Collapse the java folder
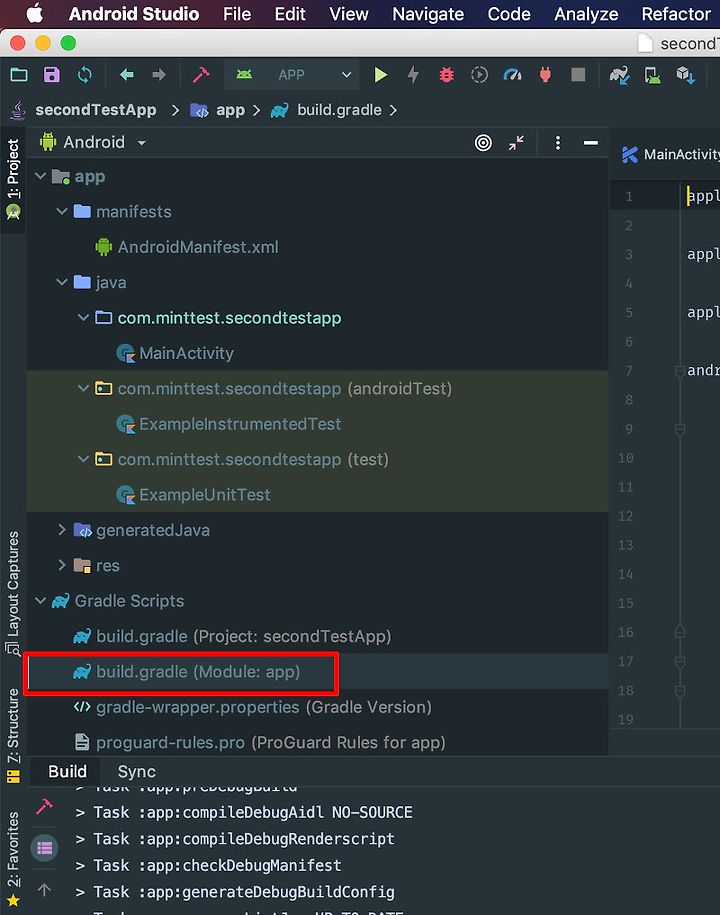 coord(62,282)
